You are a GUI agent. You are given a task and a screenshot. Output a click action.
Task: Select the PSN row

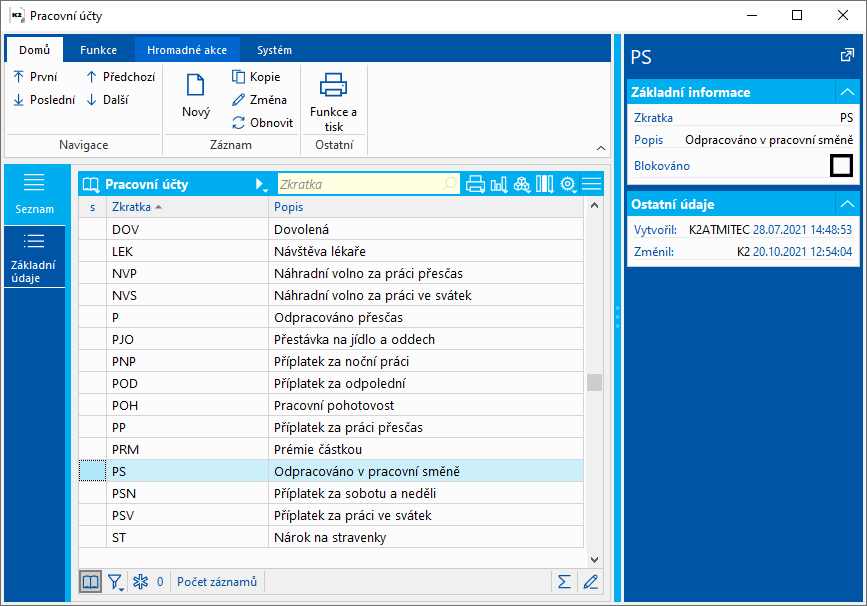click(x=331, y=493)
